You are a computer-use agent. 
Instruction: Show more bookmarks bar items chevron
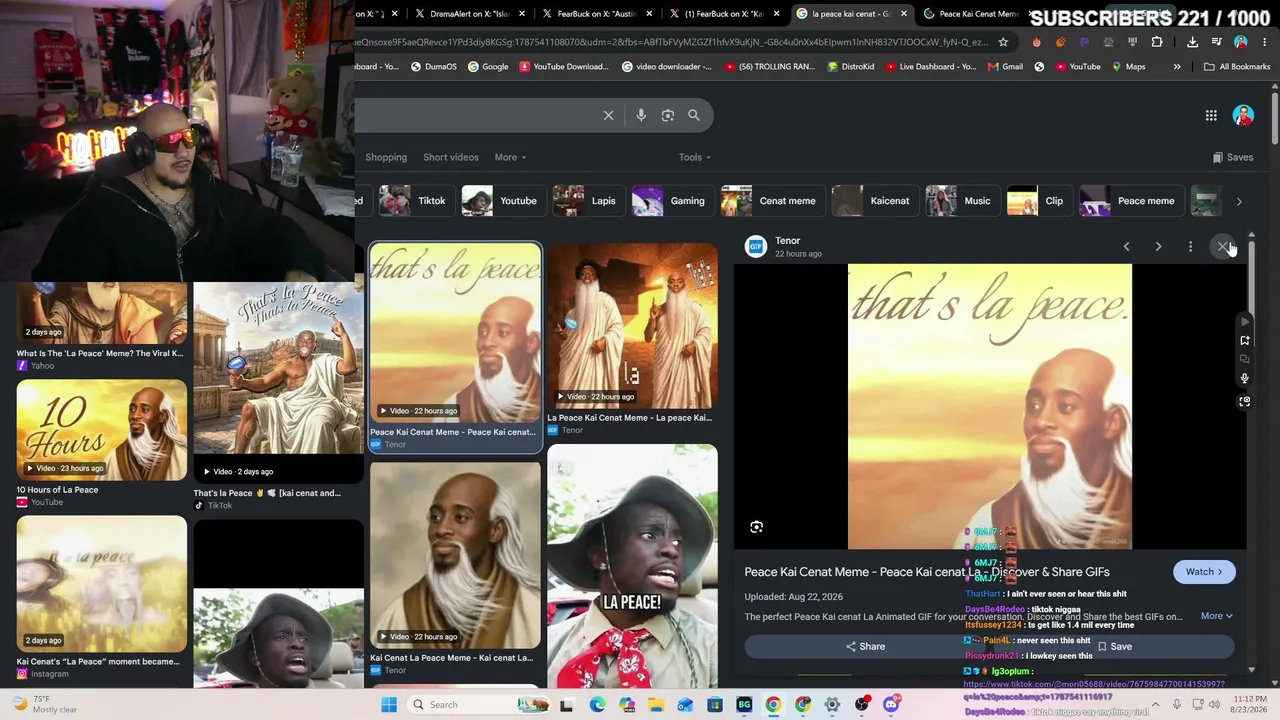(x=1177, y=67)
